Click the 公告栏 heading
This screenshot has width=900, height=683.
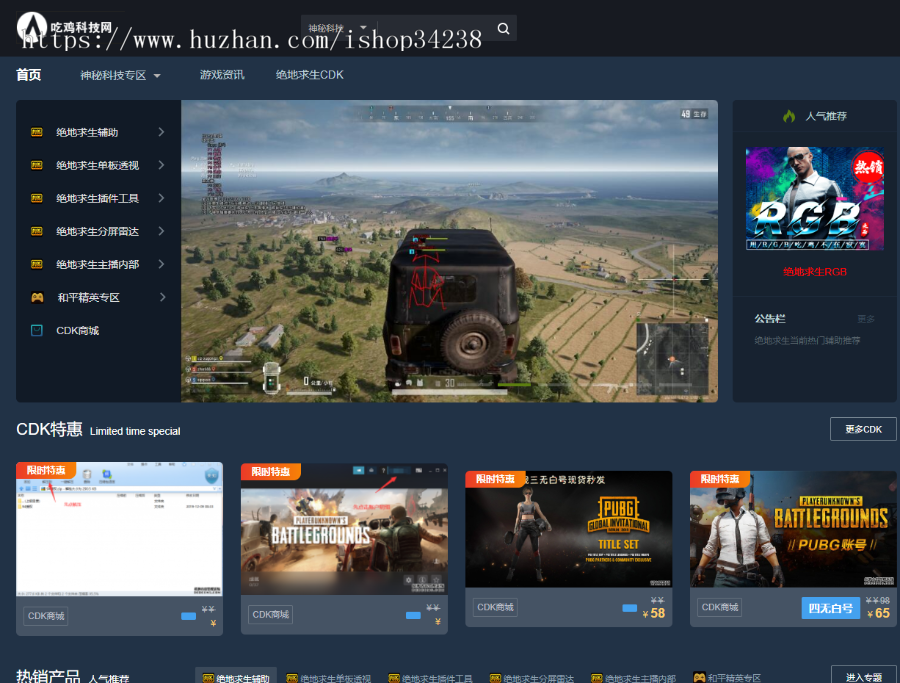tap(770, 319)
